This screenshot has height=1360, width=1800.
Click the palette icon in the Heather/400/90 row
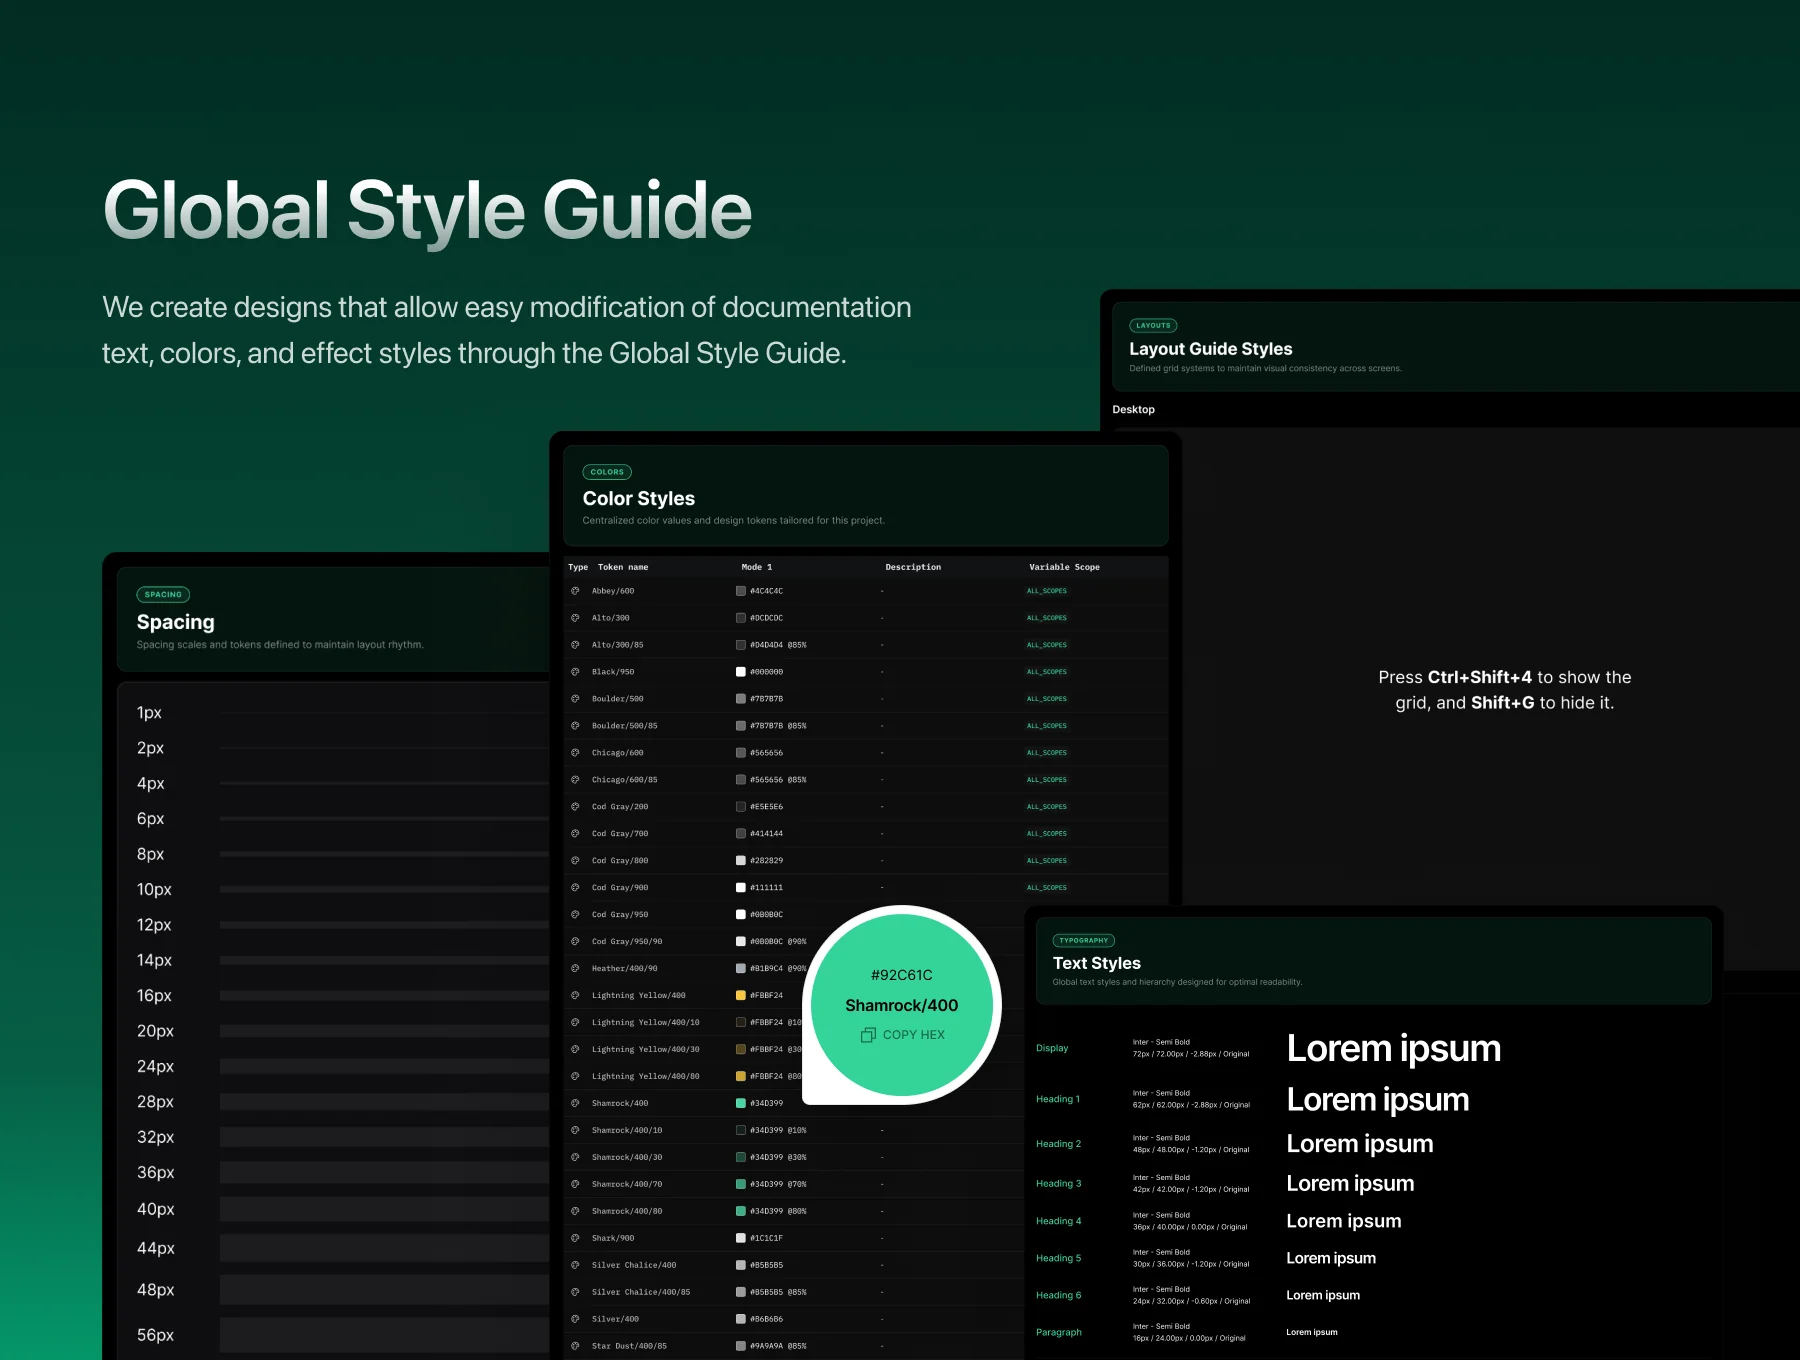pyautogui.click(x=575, y=969)
